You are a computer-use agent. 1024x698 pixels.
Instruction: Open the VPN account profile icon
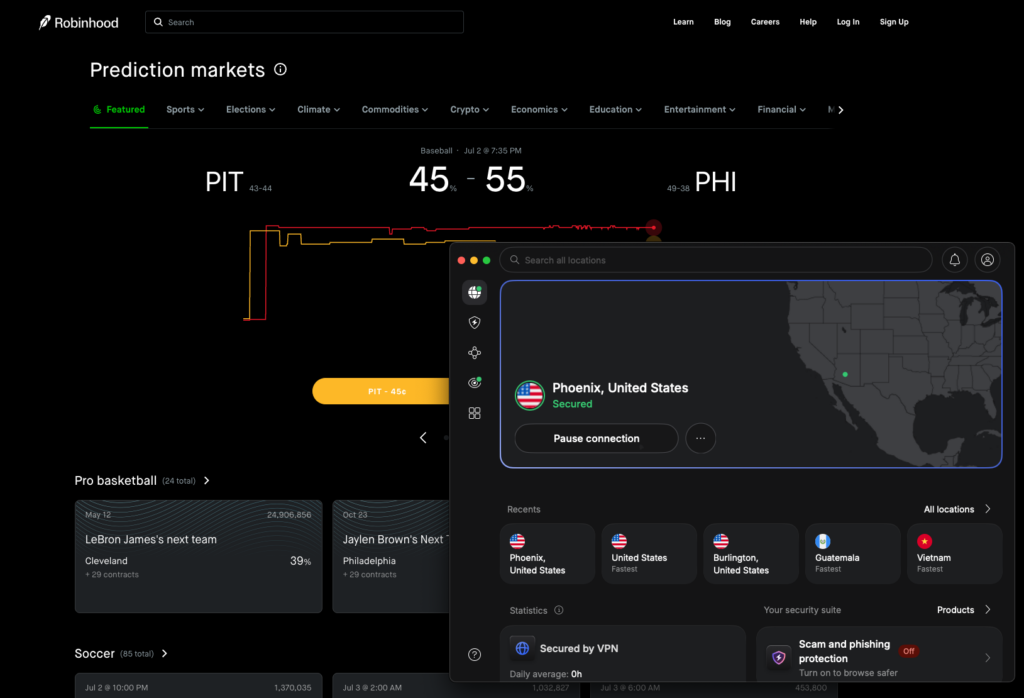pos(987,260)
